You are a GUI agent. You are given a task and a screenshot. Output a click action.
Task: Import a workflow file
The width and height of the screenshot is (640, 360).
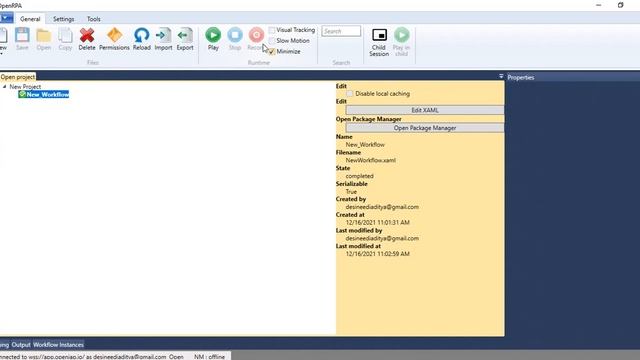tap(163, 39)
